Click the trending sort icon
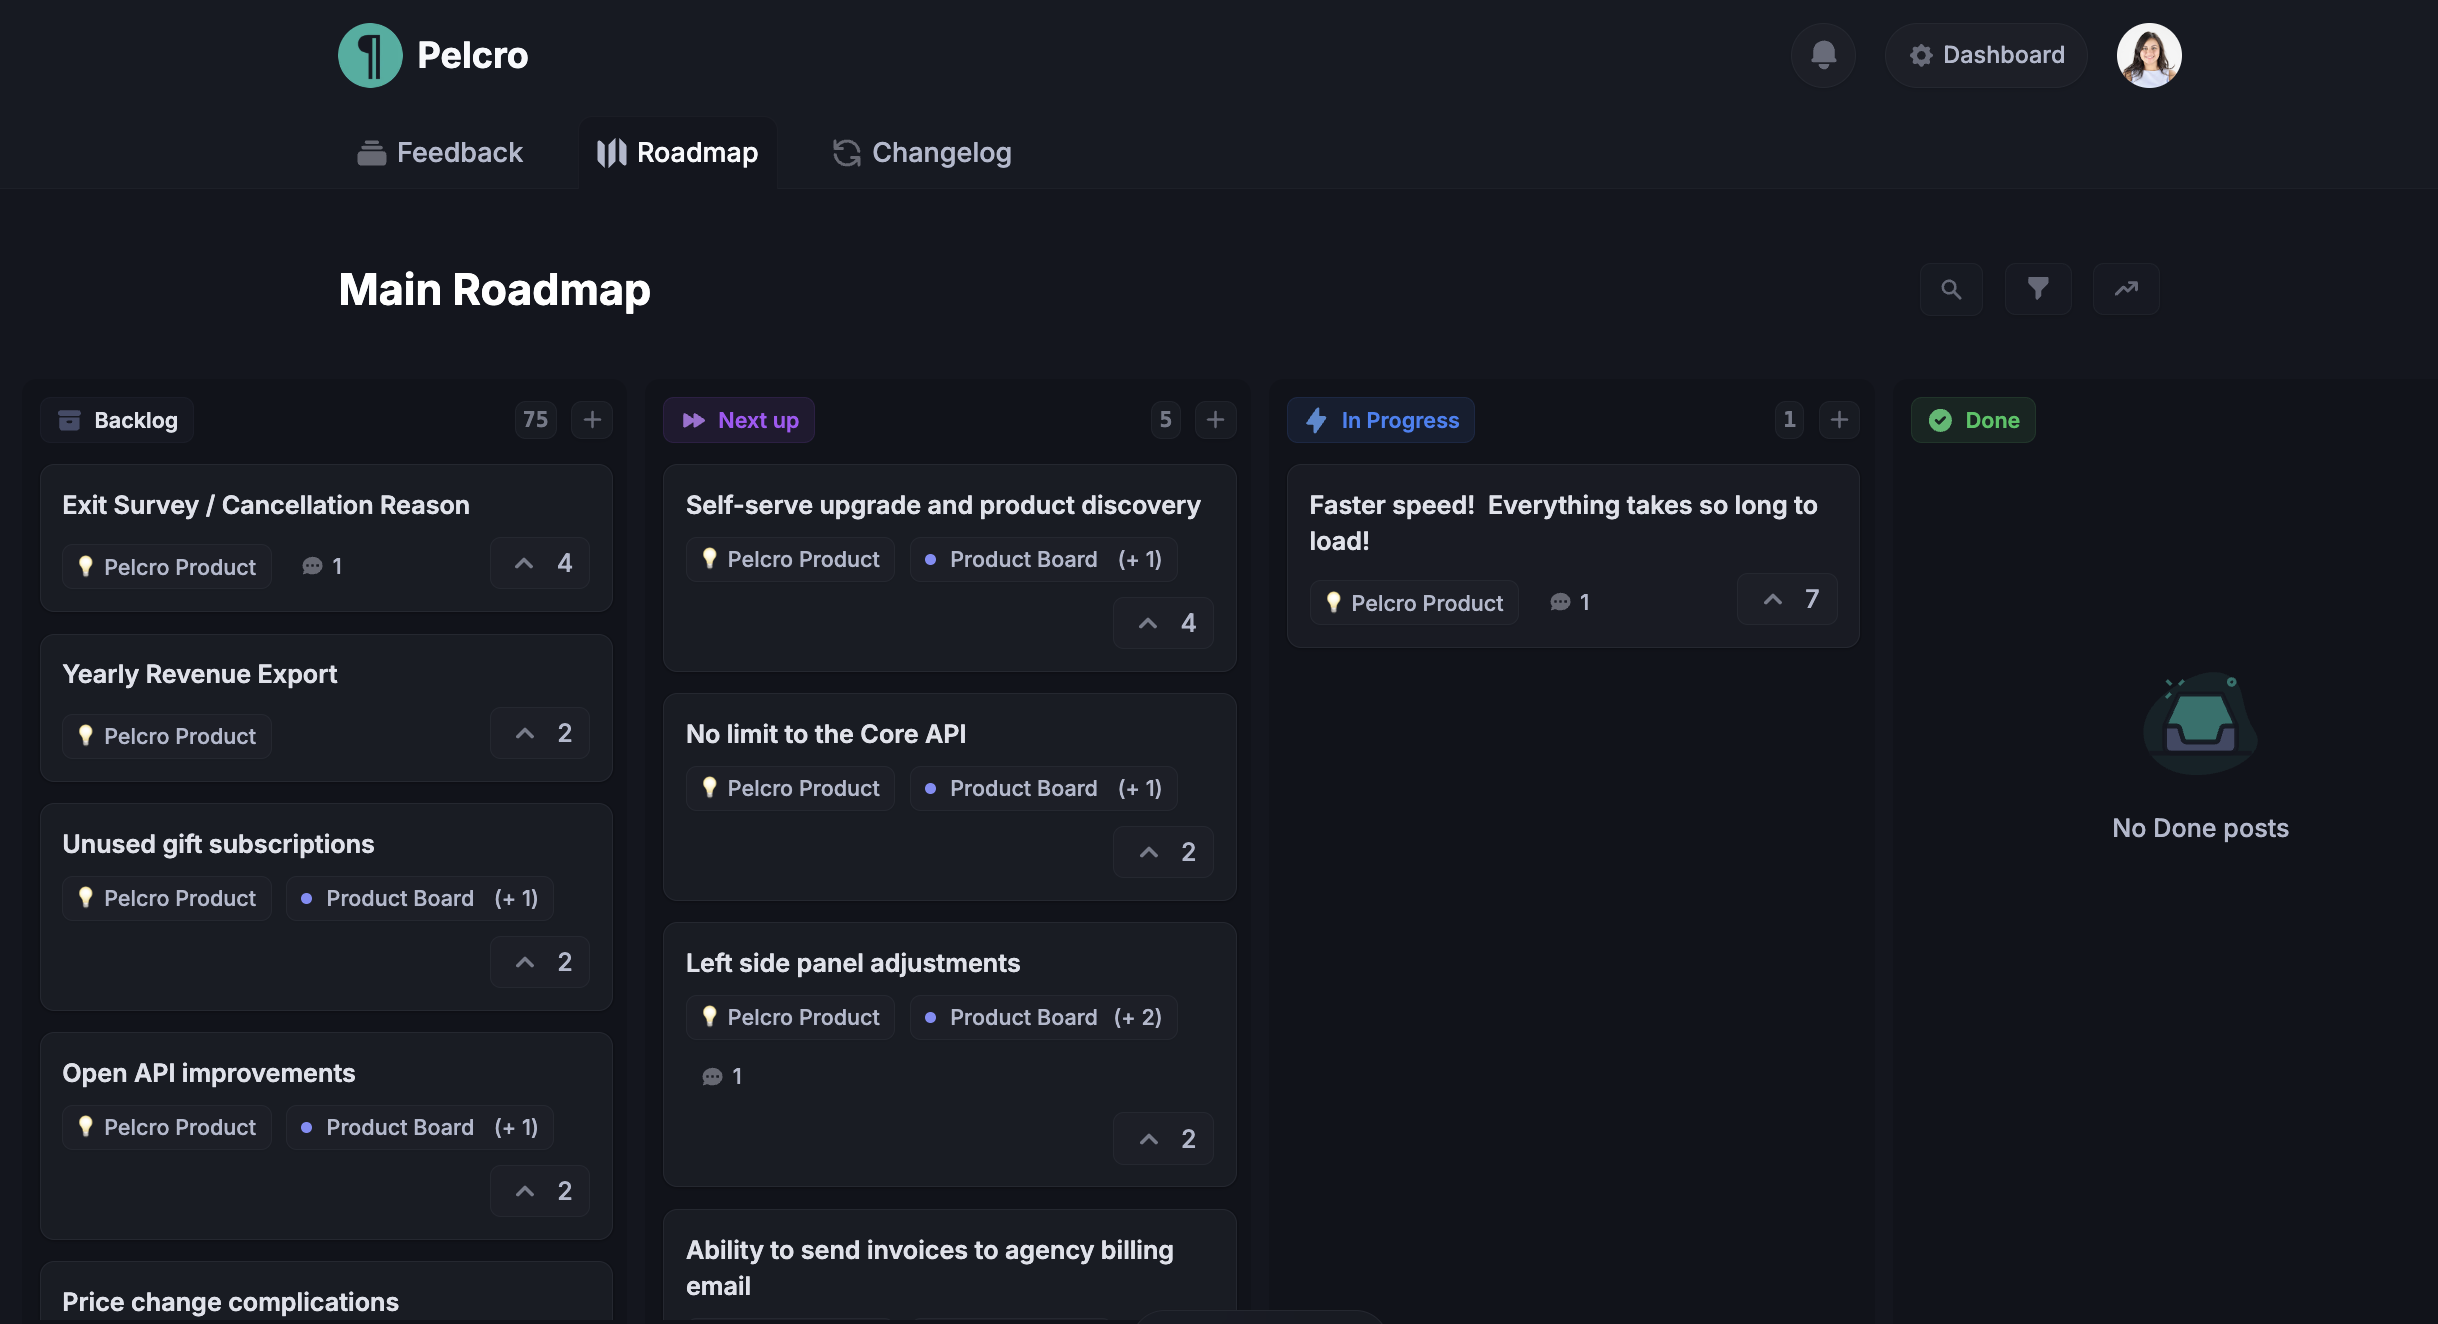Viewport: 2438px width, 1324px height. [2126, 289]
